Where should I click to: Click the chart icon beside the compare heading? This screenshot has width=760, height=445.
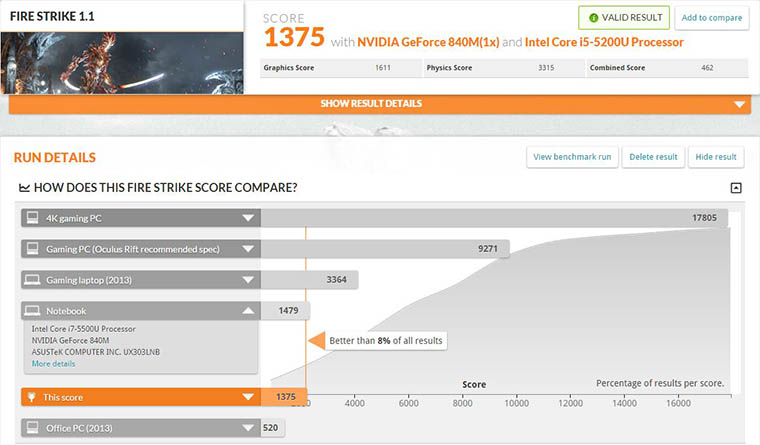24,188
